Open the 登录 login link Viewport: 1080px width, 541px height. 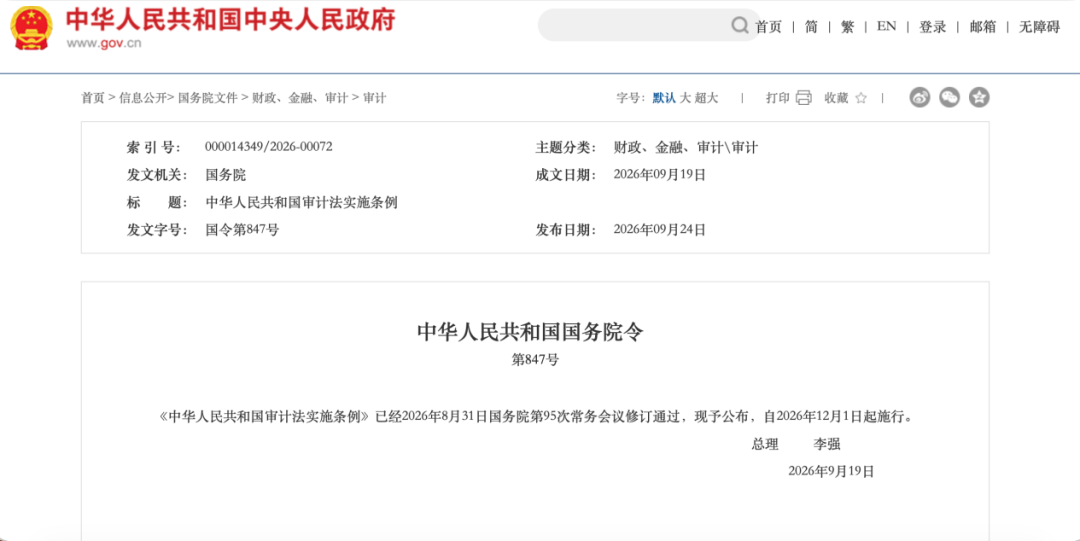[x=933, y=27]
